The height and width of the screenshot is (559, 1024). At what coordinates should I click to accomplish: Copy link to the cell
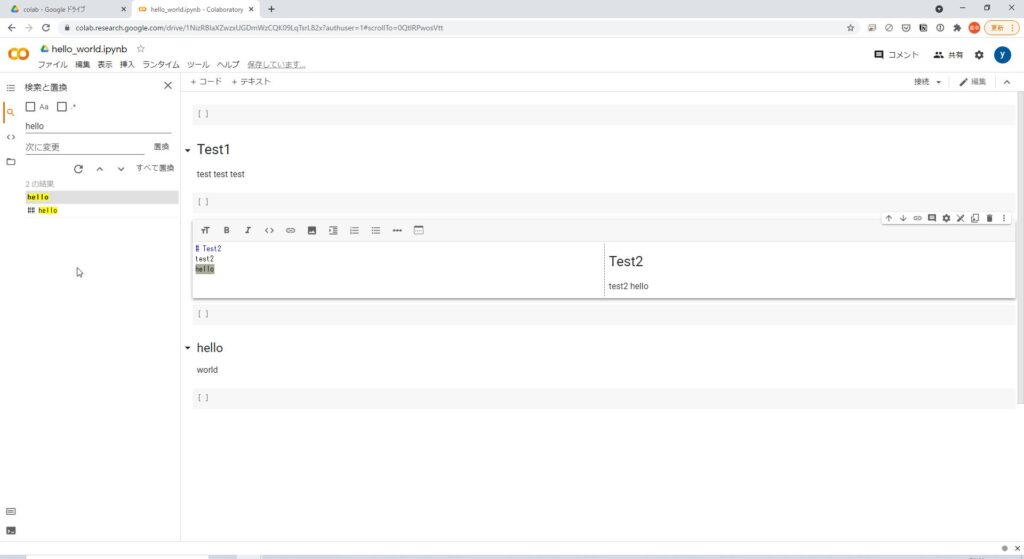(918, 218)
